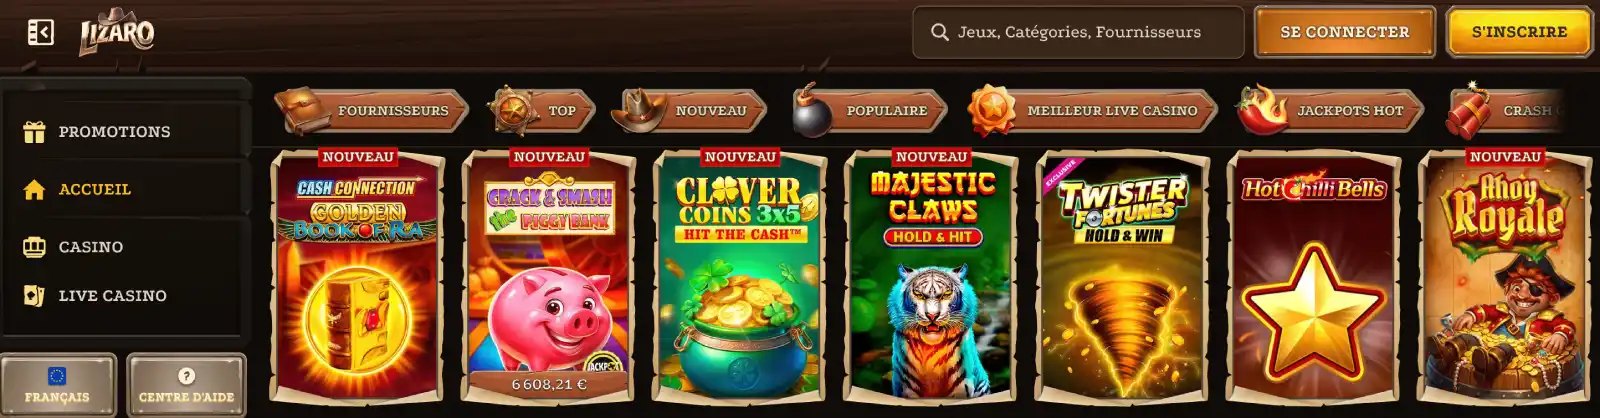Choose the Top category with sheriff badge
Screen dimensions: 1600x418
click(x=541, y=111)
